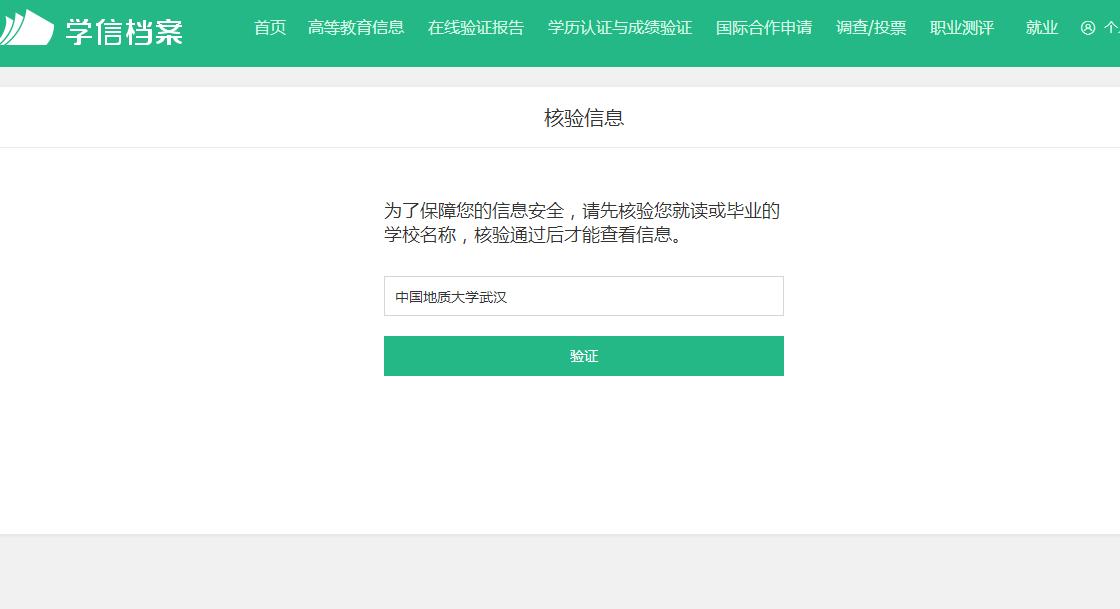Viewport: 1120px width, 609px height.
Task: Go to the 首页 home page
Action: point(270,28)
